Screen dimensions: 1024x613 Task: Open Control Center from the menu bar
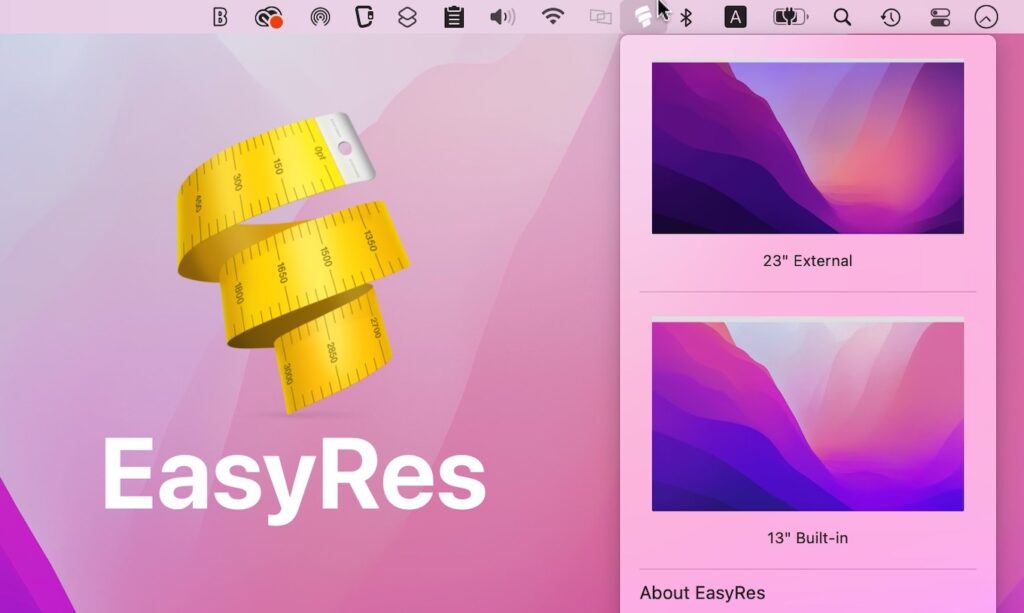pos(940,16)
